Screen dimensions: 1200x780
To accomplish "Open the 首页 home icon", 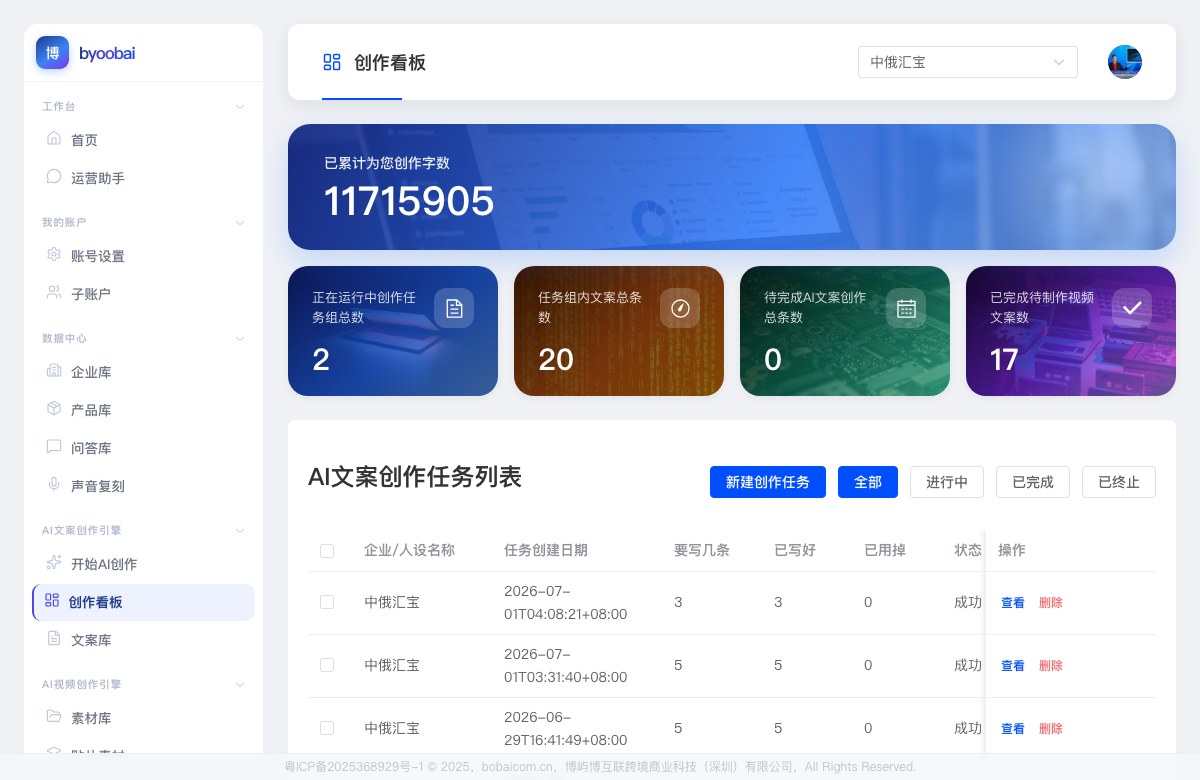I will 54,139.
